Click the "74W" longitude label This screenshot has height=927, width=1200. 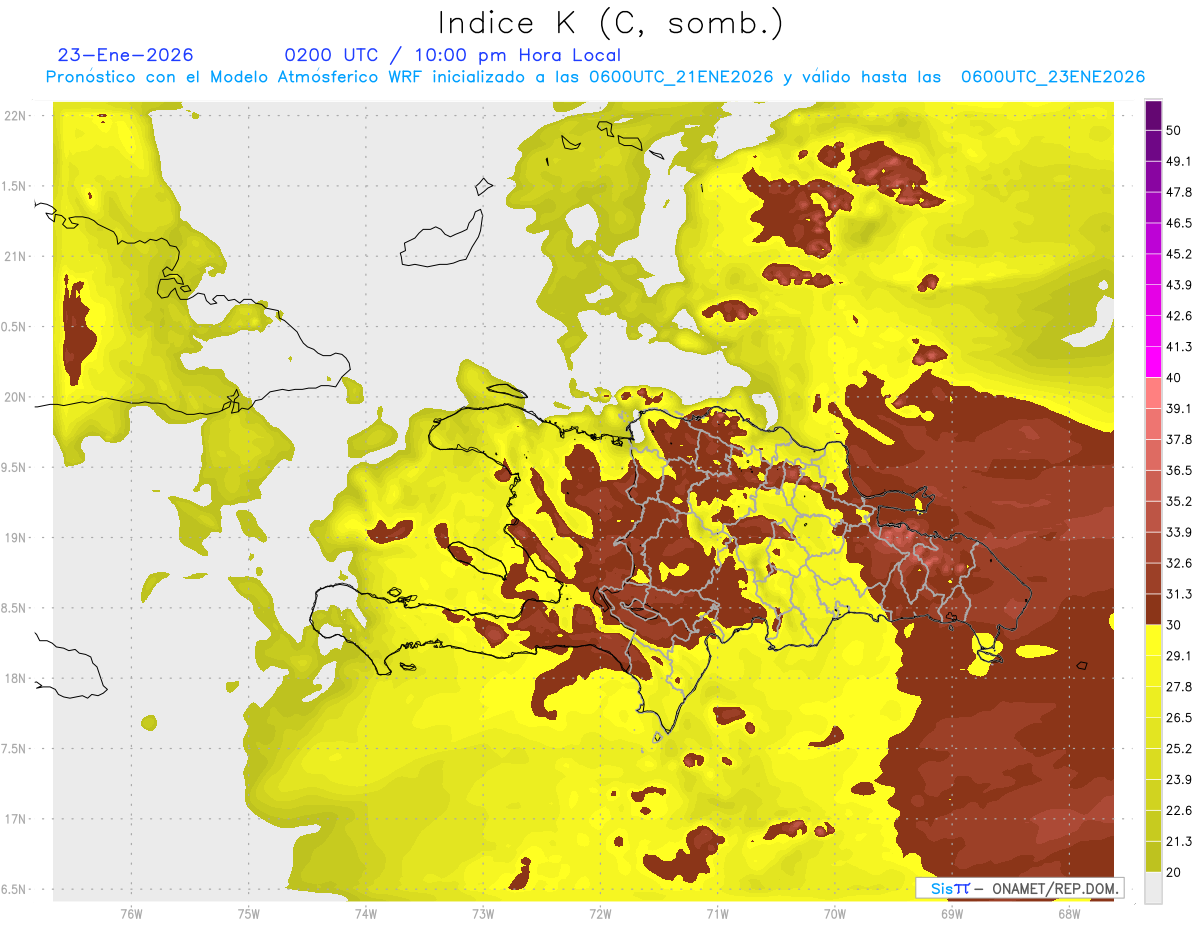tap(366, 913)
